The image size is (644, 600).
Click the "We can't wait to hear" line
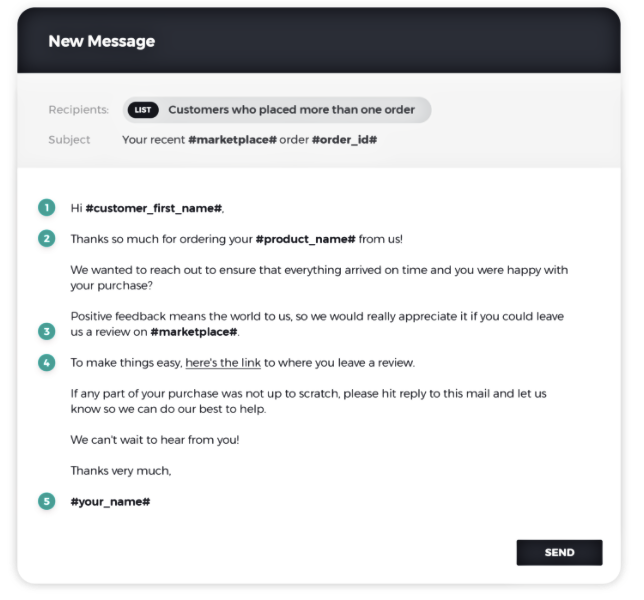(x=154, y=439)
